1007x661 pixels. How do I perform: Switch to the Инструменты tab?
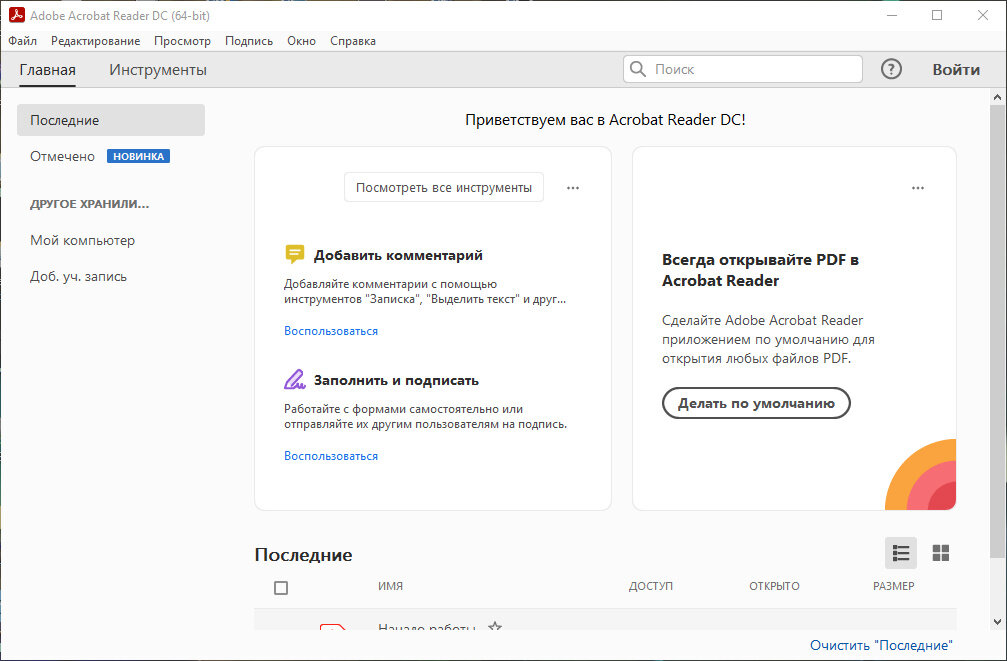158,69
